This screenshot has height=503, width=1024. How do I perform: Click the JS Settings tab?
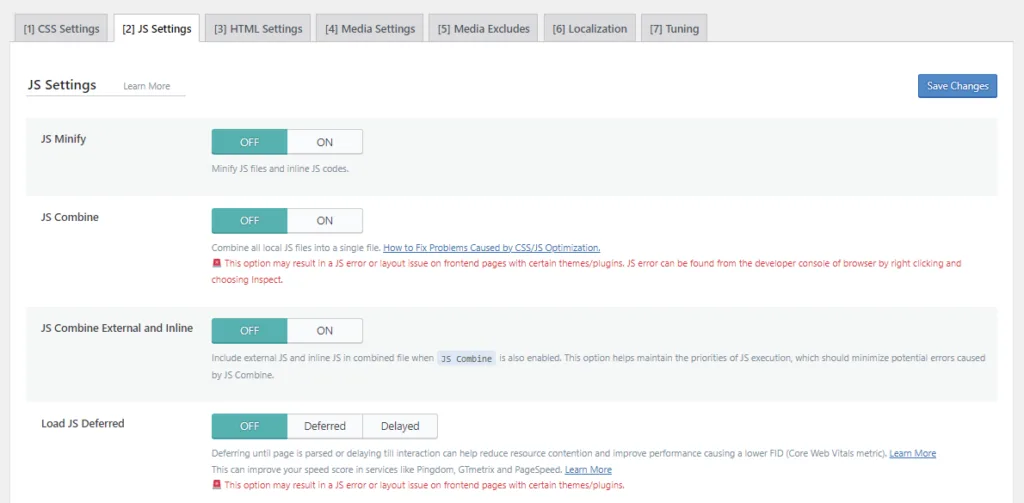point(157,29)
